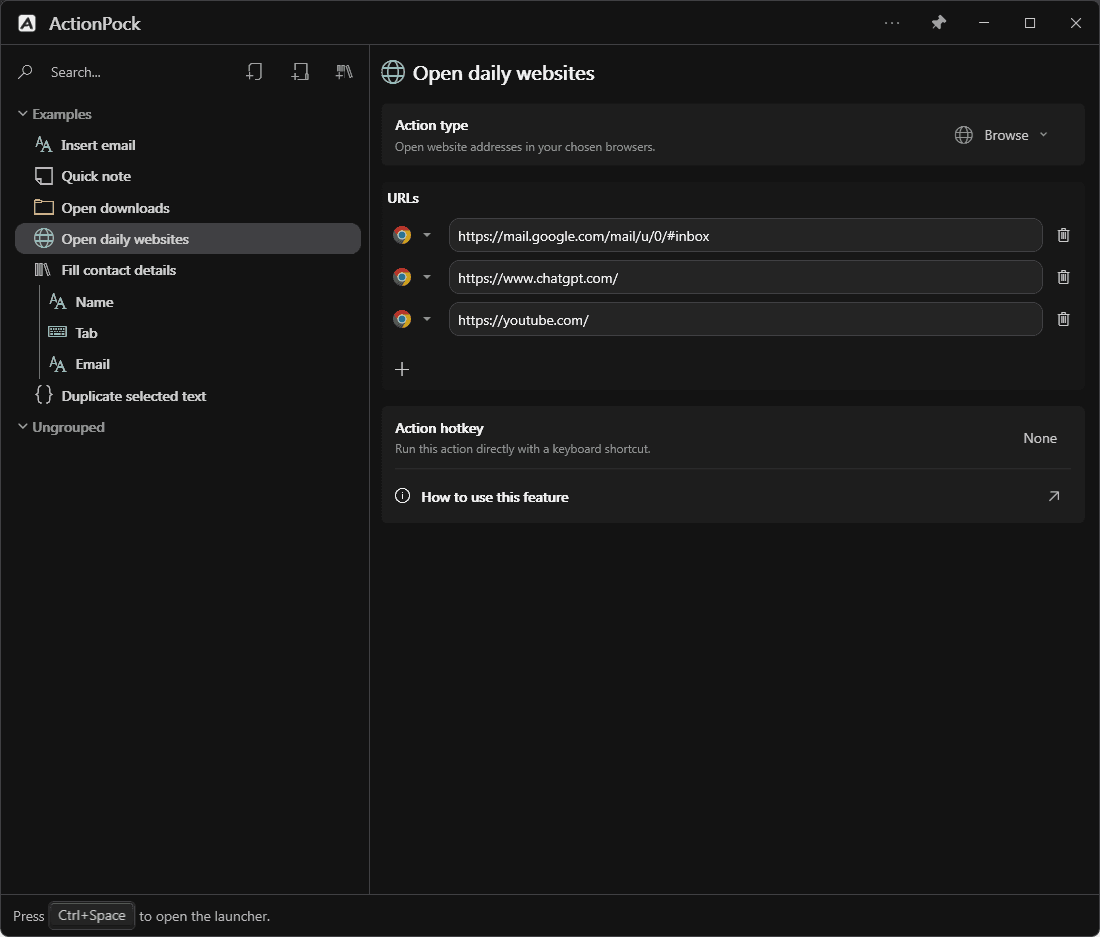1100x937 pixels.
Task: Click the youtube.com URL field
Action: coord(745,319)
